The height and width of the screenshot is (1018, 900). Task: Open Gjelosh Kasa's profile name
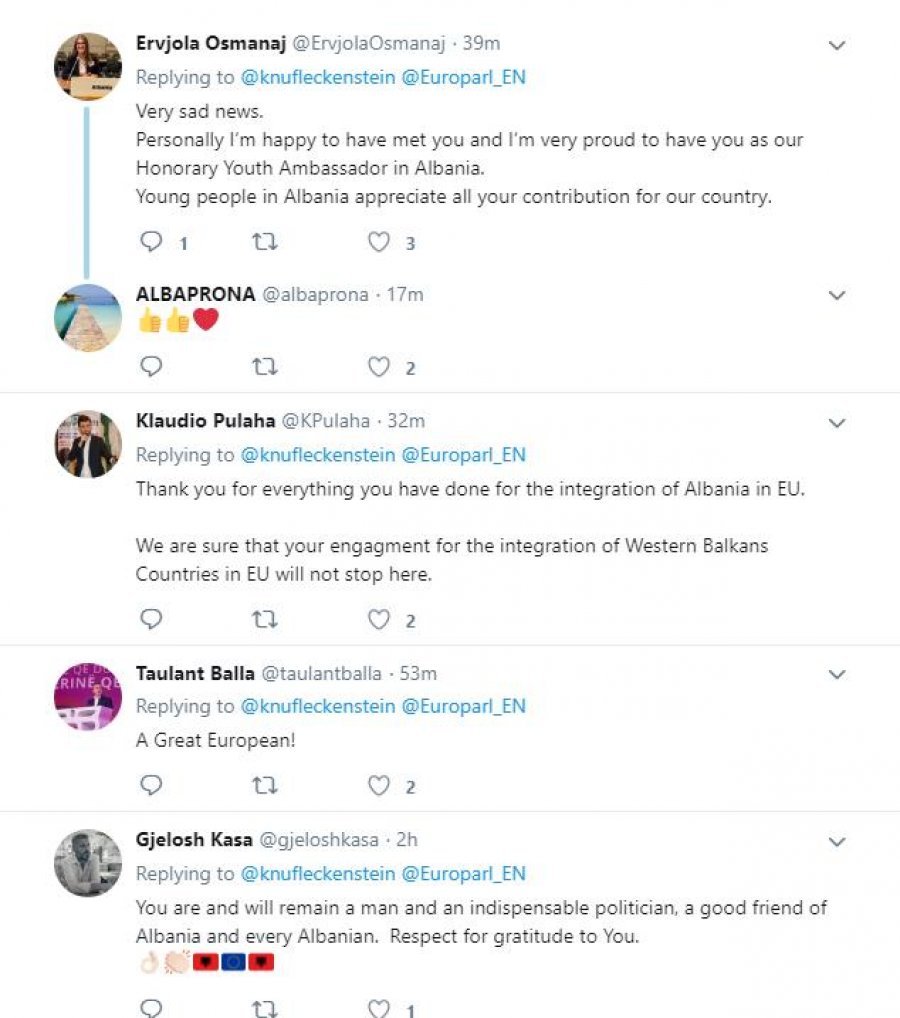tap(194, 840)
